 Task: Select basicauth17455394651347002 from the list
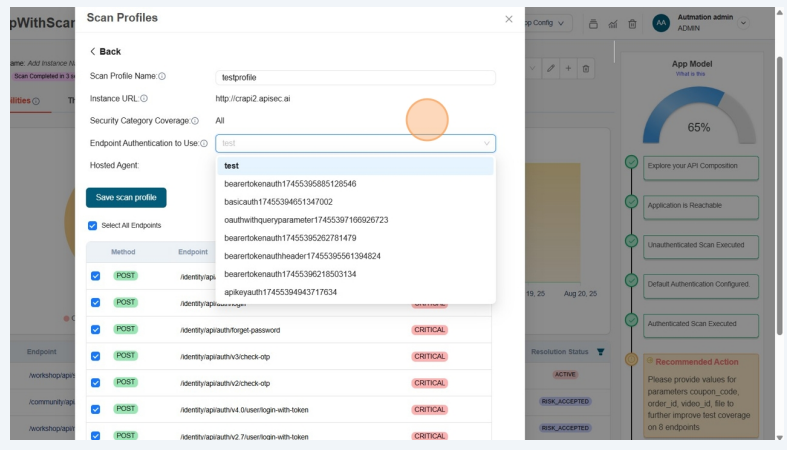point(278,202)
